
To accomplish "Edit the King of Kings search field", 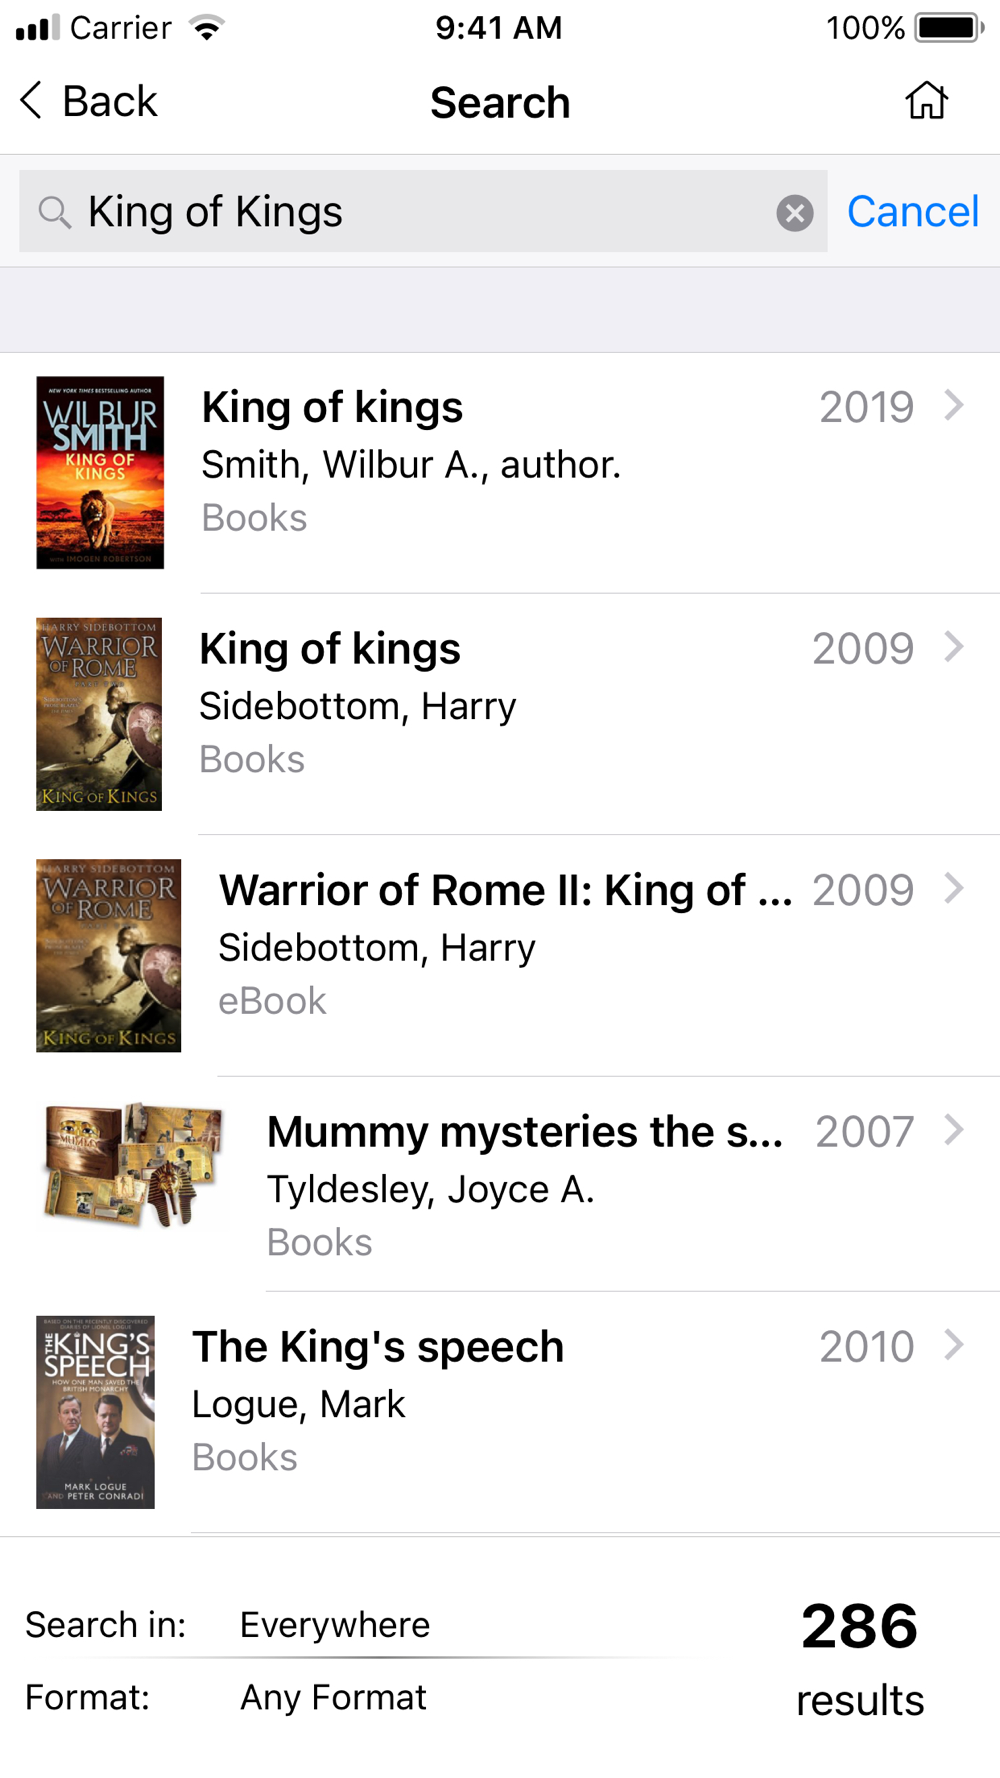I will 423,211.
